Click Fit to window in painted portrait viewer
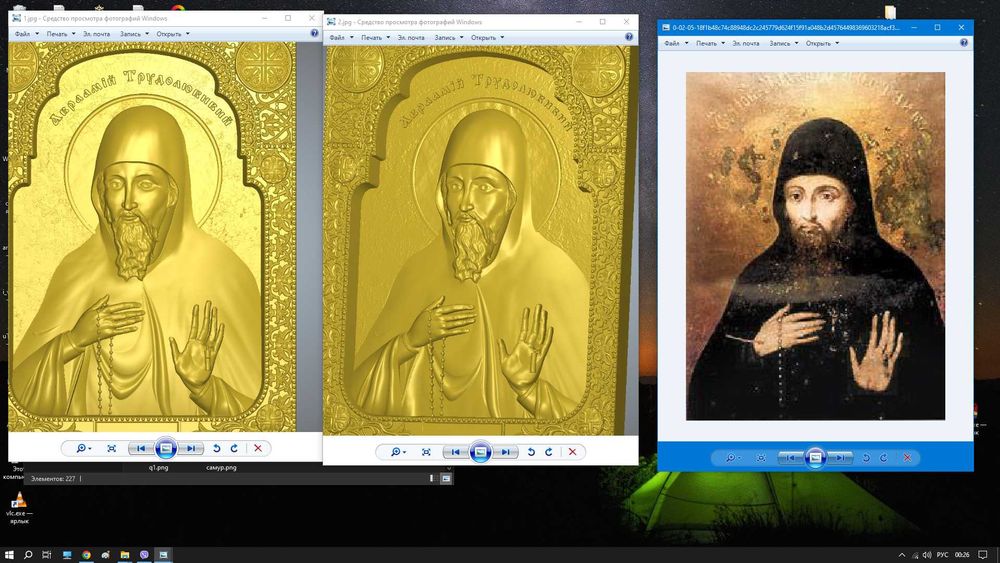Image resolution: width=1000 pixels, height=563 pixels. coord(761,458)
